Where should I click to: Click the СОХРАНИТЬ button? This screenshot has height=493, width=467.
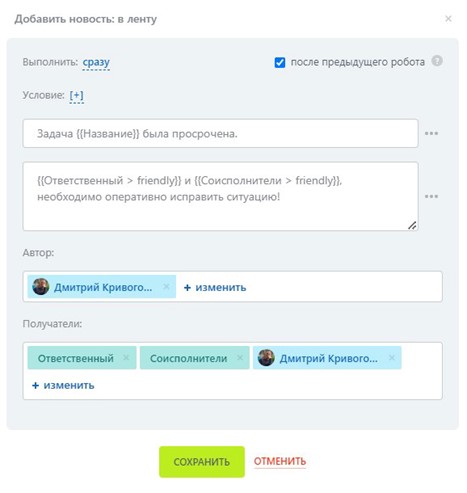coord(202,462)
